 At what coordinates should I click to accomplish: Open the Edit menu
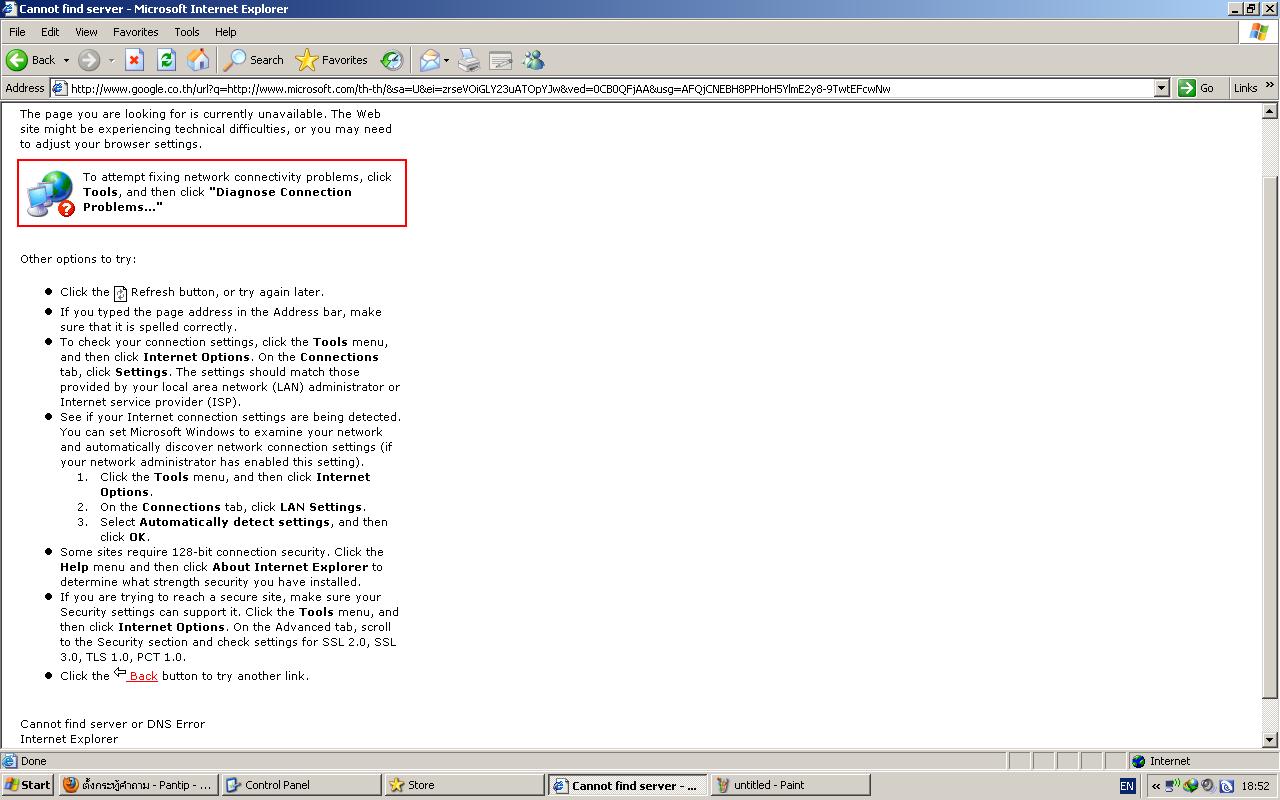(50, 32)
